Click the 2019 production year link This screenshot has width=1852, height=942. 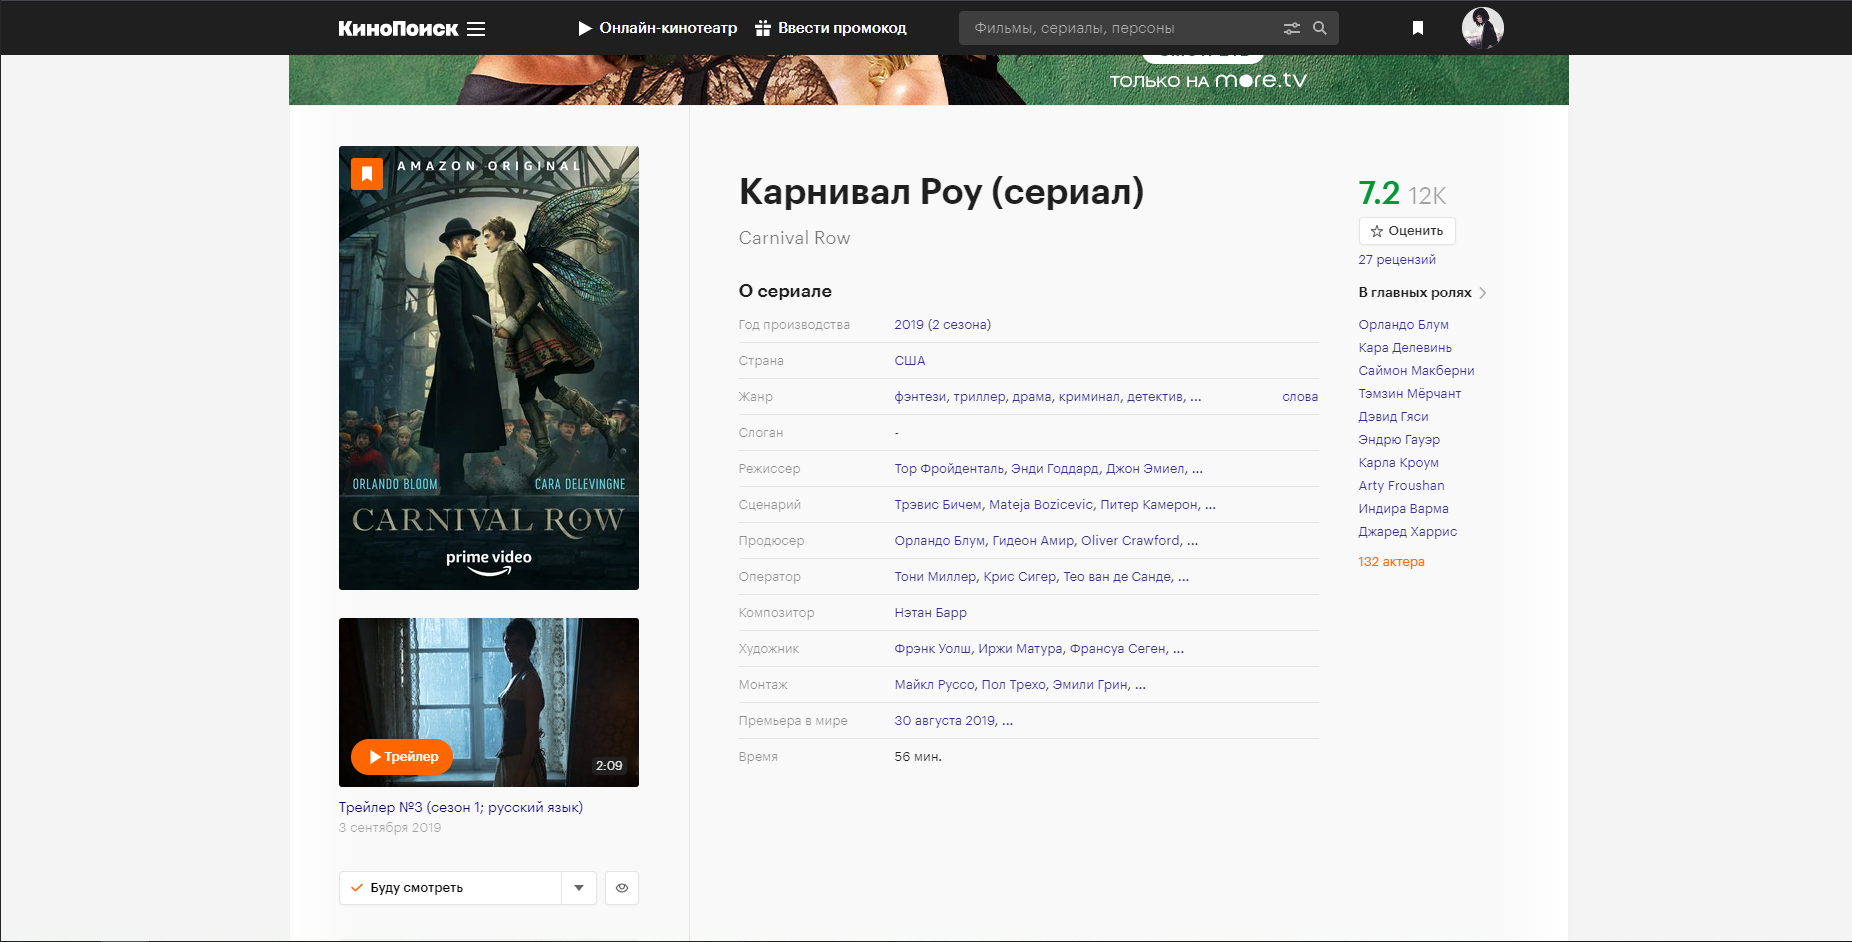(x=909, y=325)
